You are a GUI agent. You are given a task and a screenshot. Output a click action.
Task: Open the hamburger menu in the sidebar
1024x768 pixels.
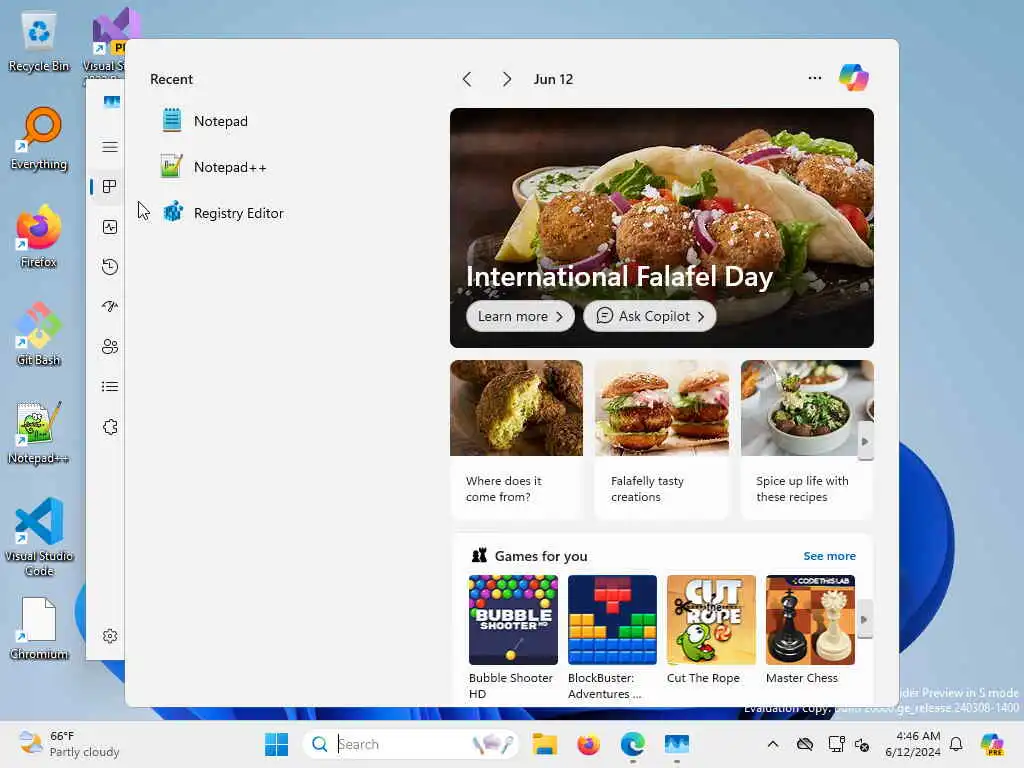click(110, 147)
